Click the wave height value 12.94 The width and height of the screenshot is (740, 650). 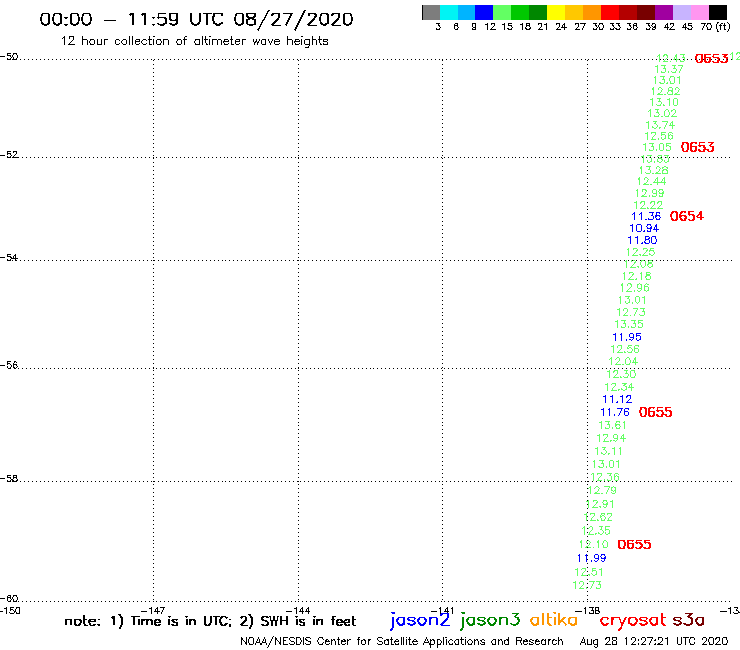click(x=611, y=438)
